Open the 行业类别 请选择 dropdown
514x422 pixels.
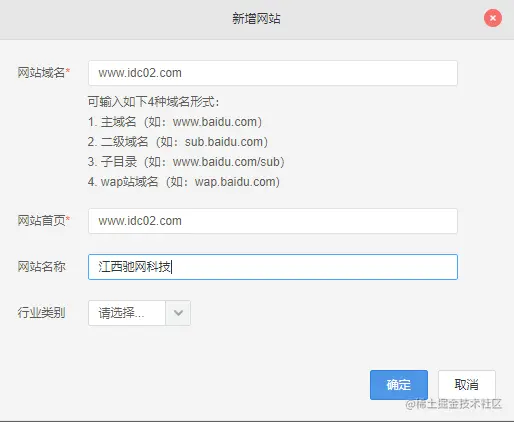tap(139, 313)
